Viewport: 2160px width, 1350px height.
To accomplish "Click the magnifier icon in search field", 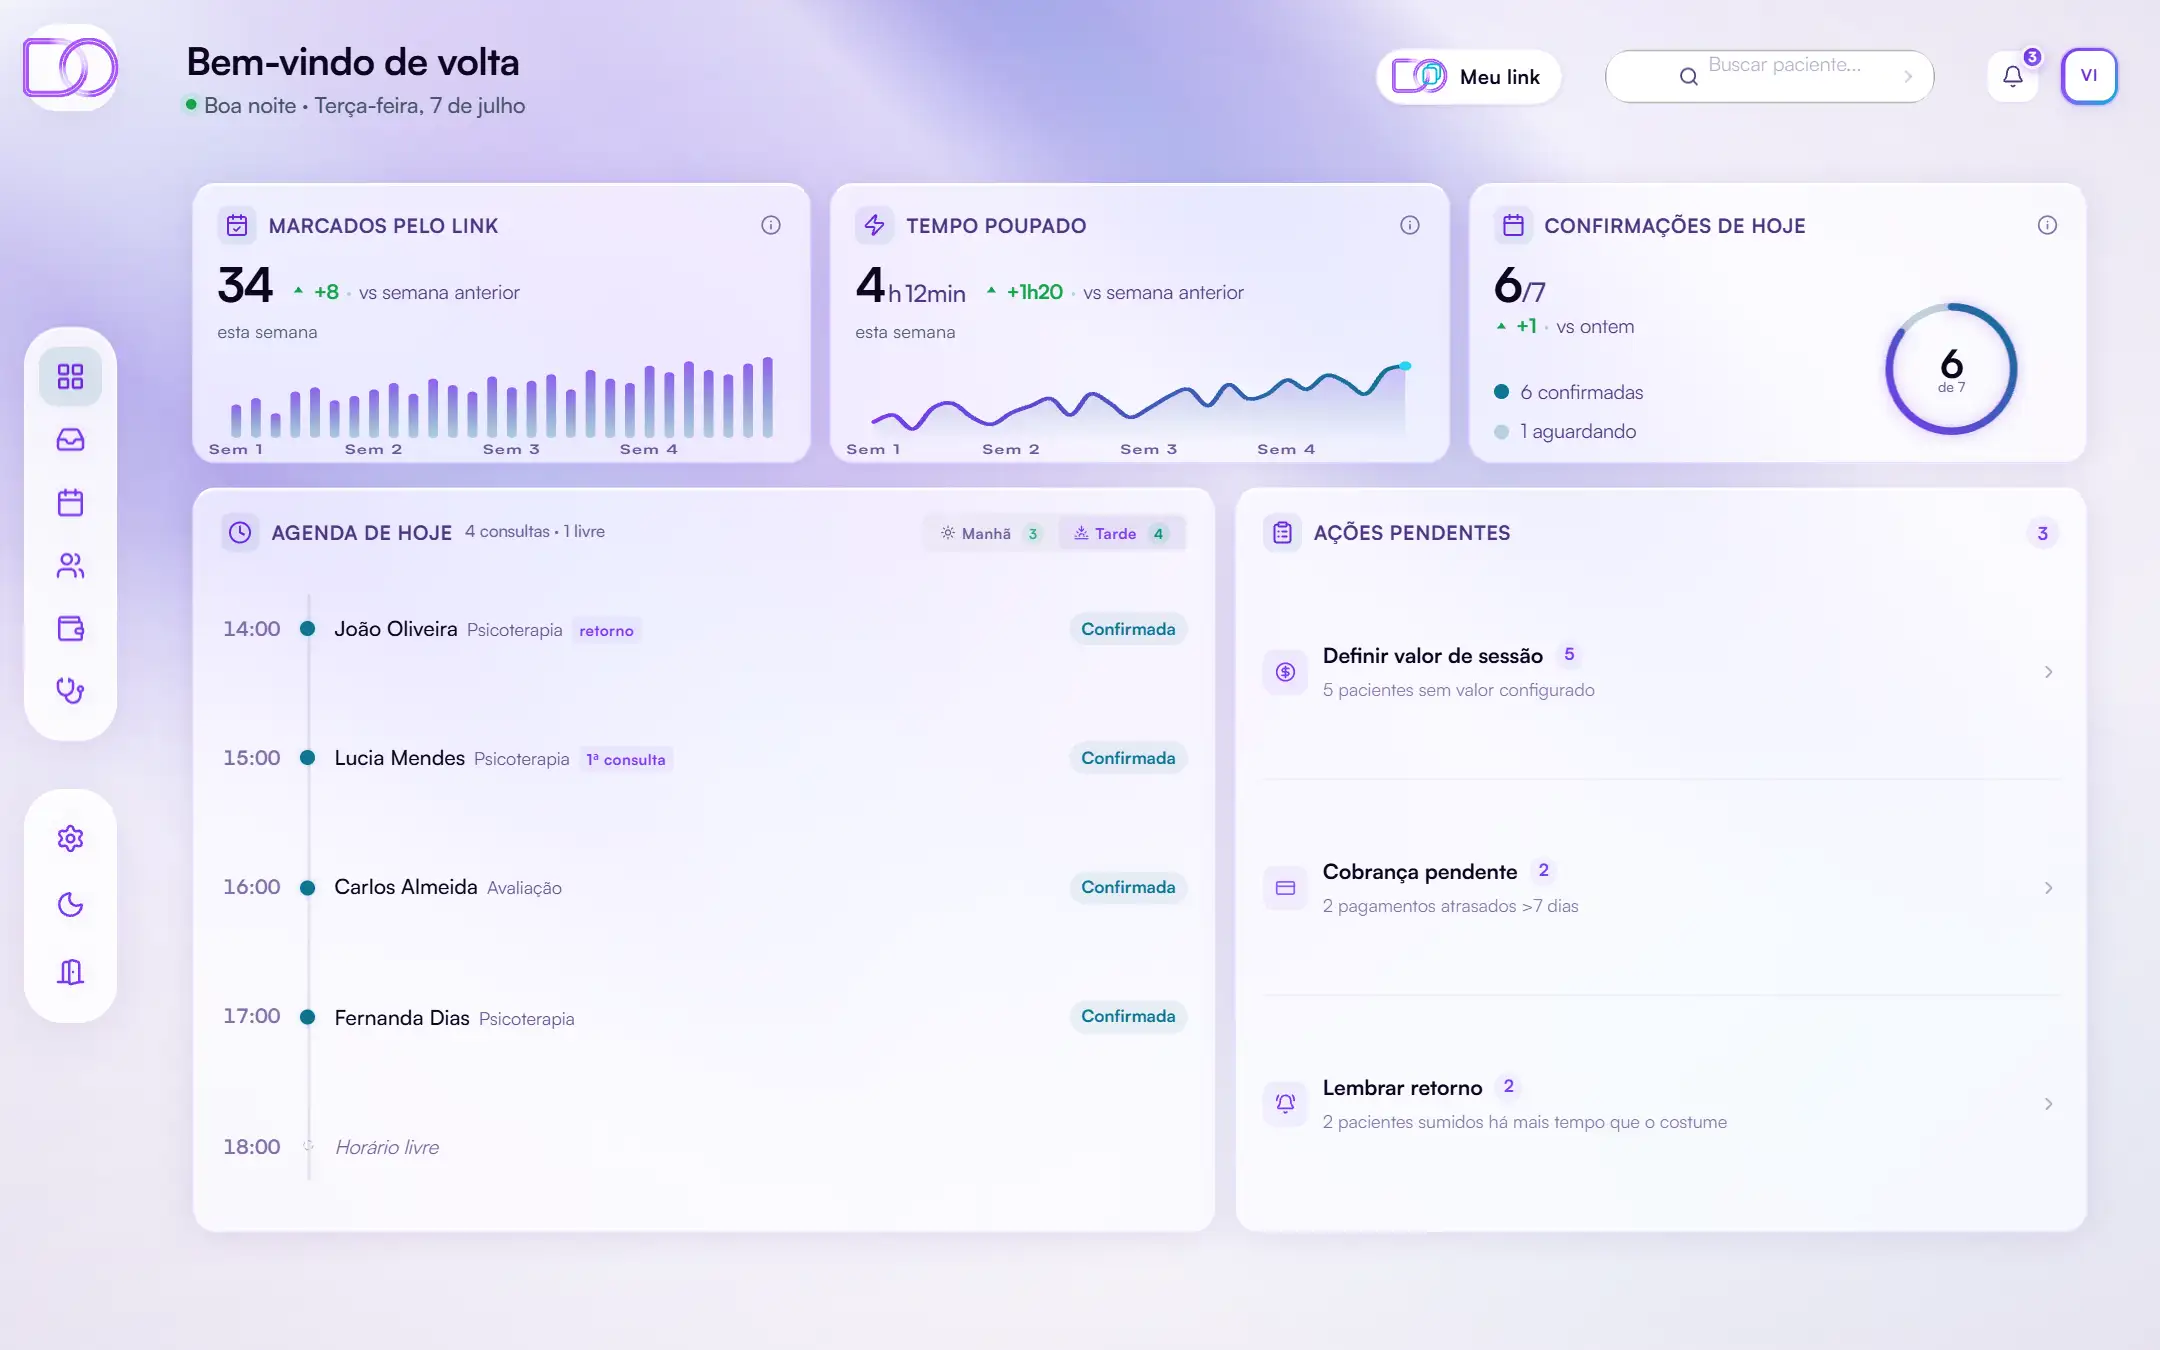I will (x=1688, y=76).
